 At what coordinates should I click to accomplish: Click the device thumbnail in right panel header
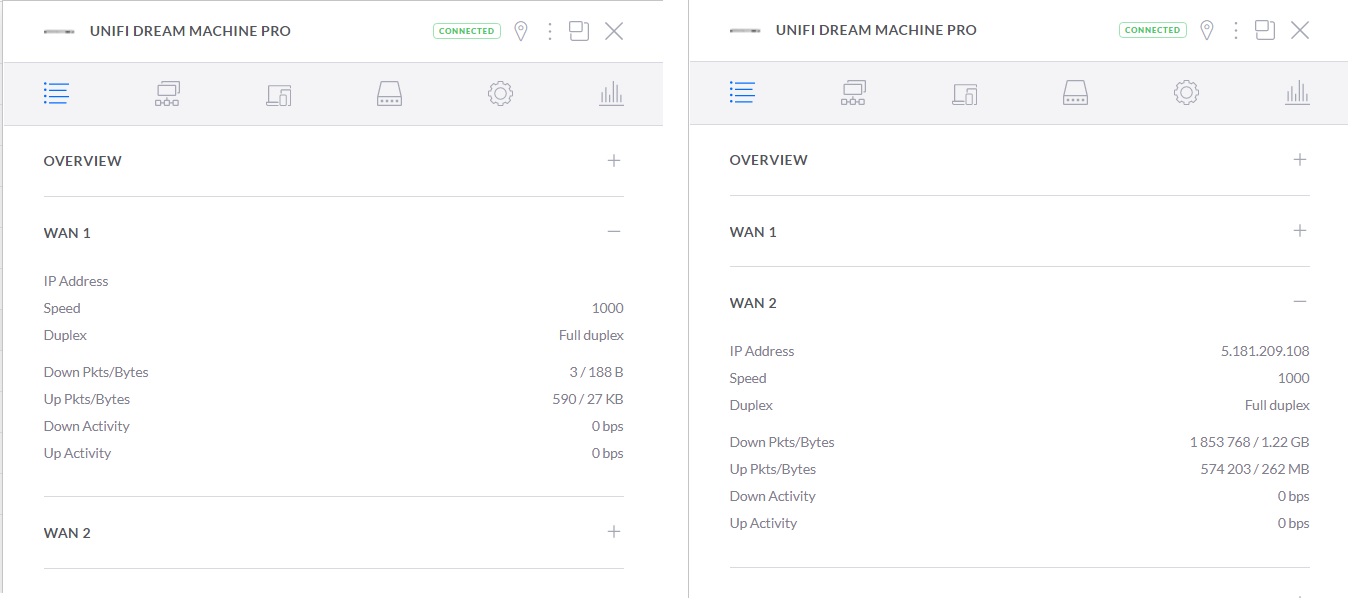tap(745, 30)
